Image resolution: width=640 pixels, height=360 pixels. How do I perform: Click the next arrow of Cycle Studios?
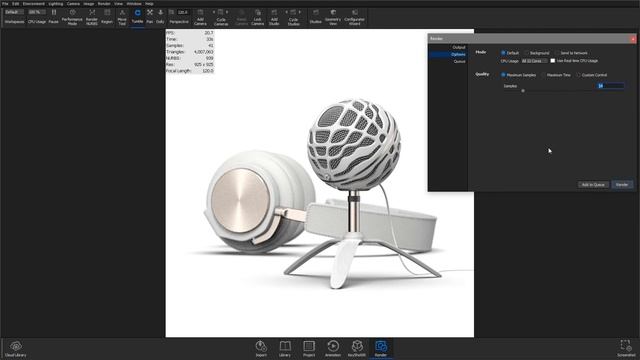(300, 12)
